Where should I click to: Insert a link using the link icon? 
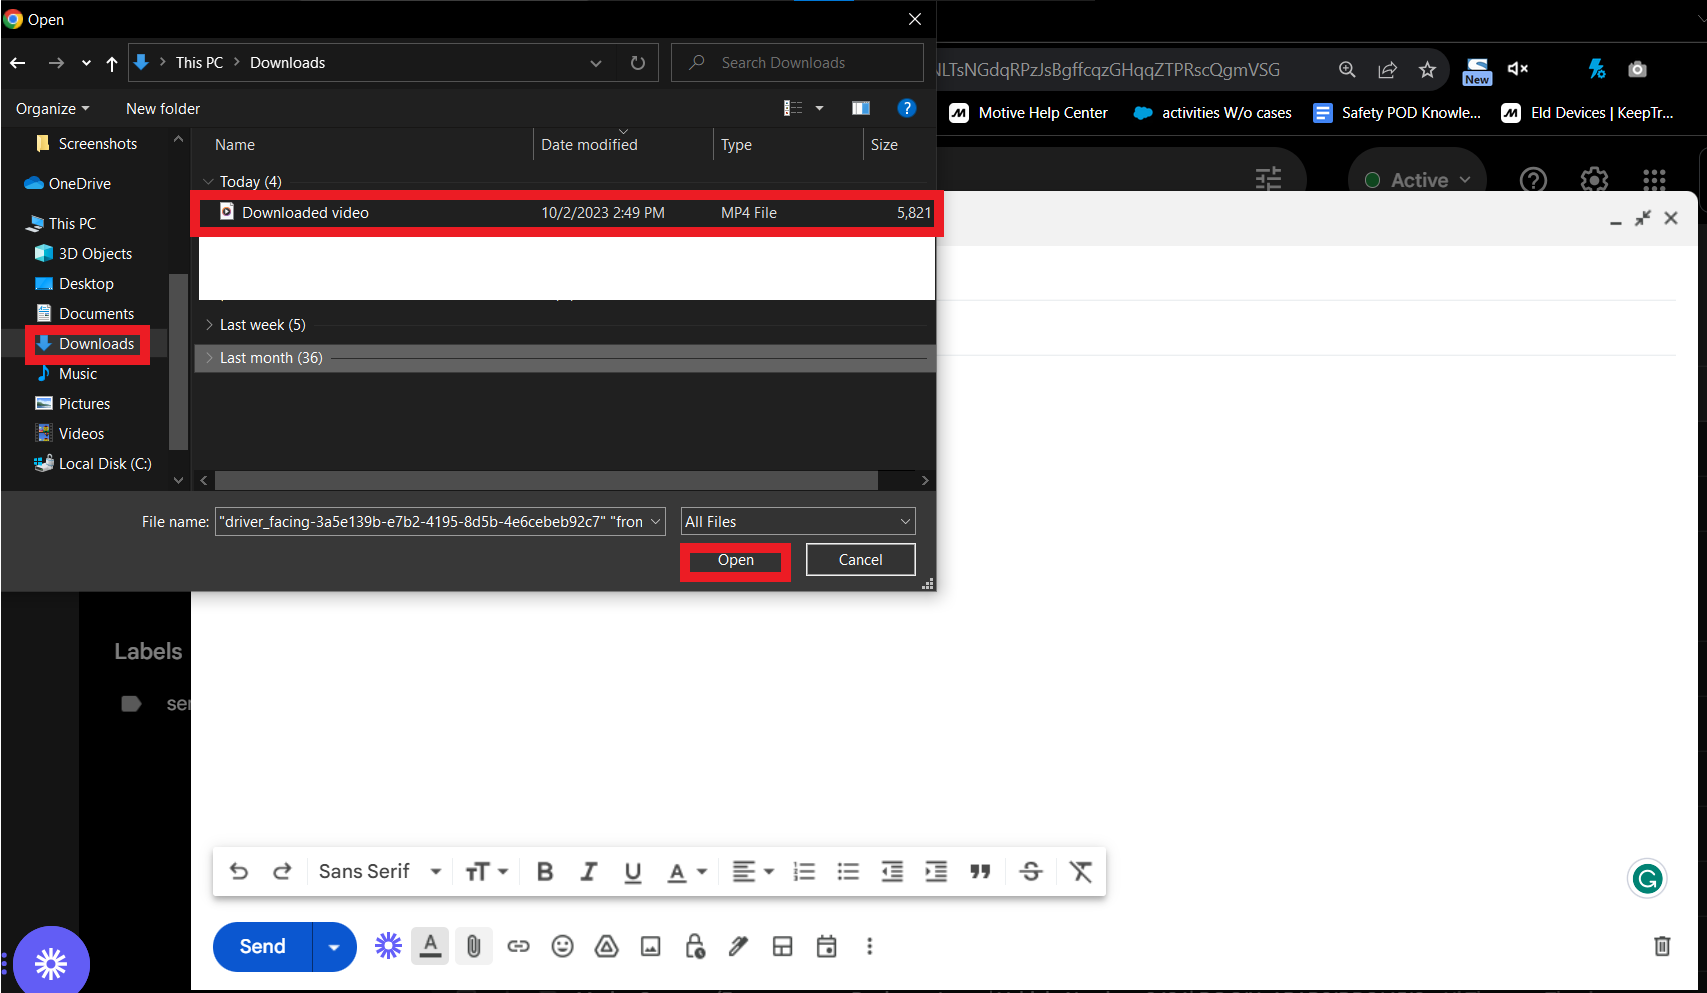(518, 946)
